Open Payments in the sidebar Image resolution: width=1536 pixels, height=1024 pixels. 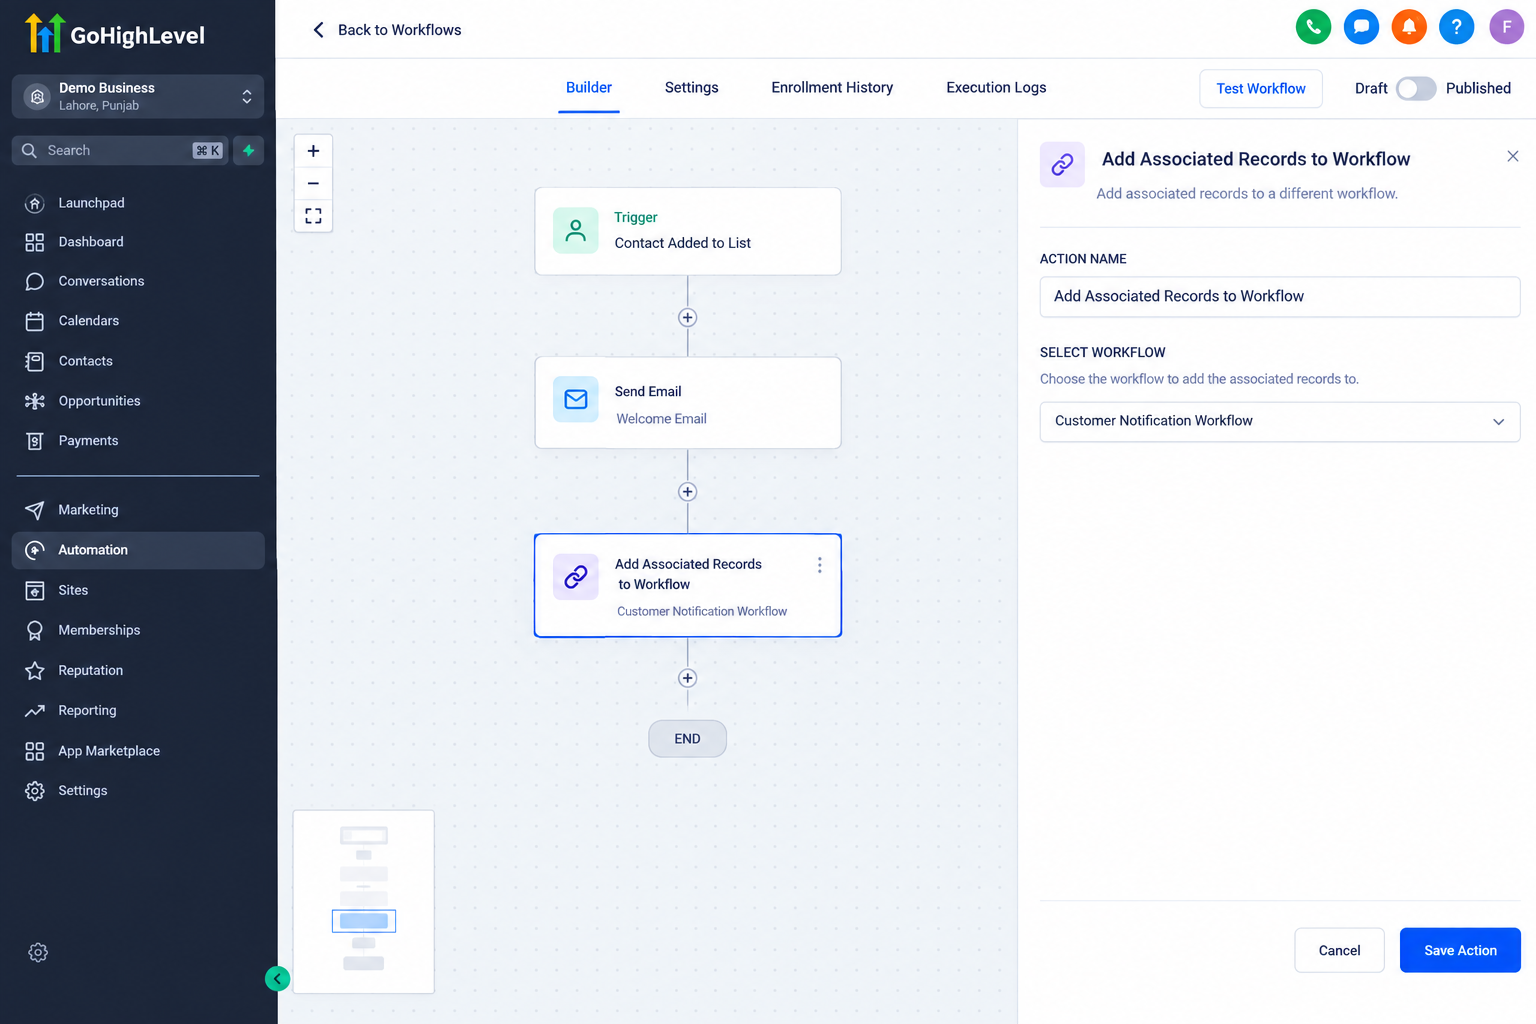tap(138, 441)
